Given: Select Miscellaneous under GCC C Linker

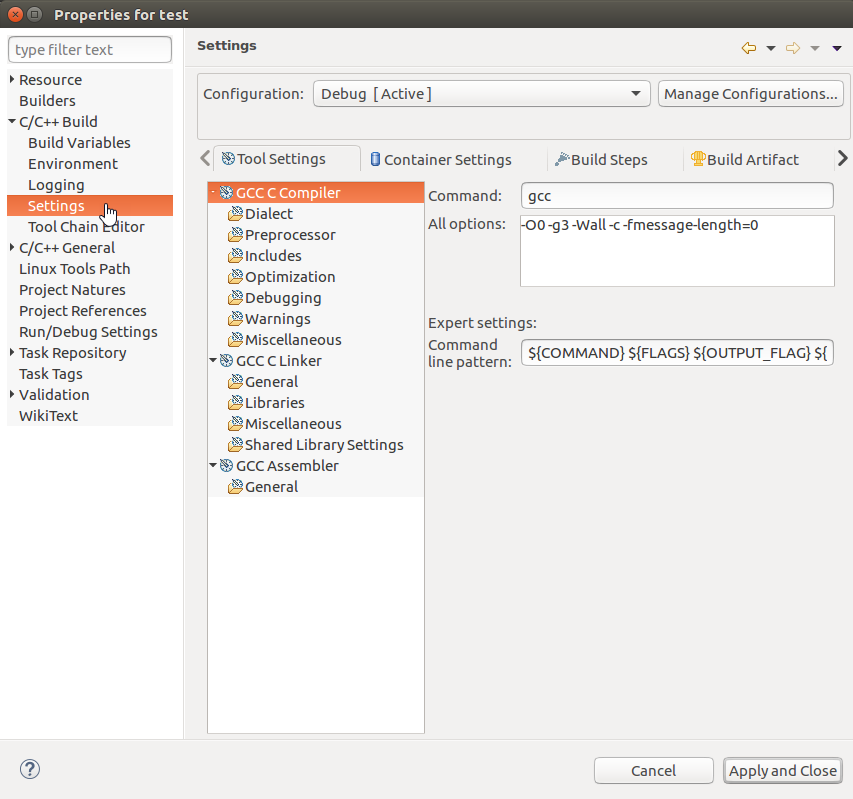Looking at the screenshot, I should (x=293, y=424).
